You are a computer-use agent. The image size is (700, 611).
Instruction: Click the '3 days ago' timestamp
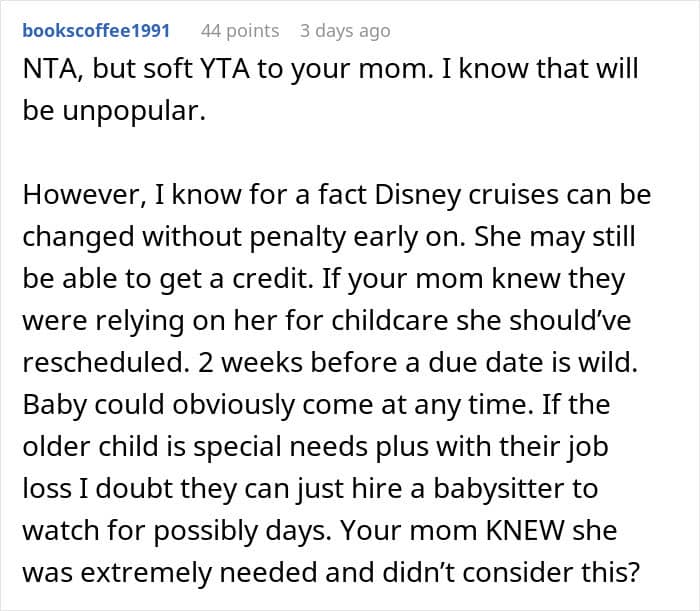[344, 31]
